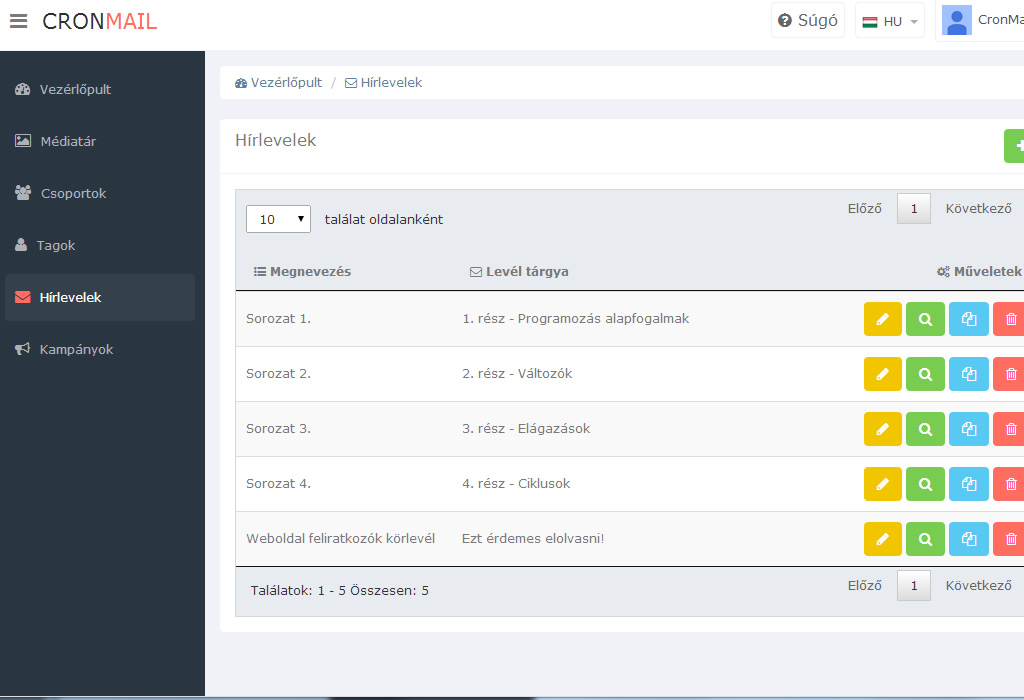Toggle the hamburger sidebar menu

click(19, 21)
